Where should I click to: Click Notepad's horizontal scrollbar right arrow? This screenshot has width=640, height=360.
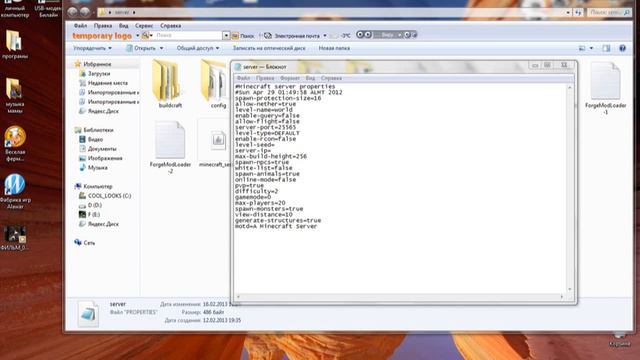[562, 297]
